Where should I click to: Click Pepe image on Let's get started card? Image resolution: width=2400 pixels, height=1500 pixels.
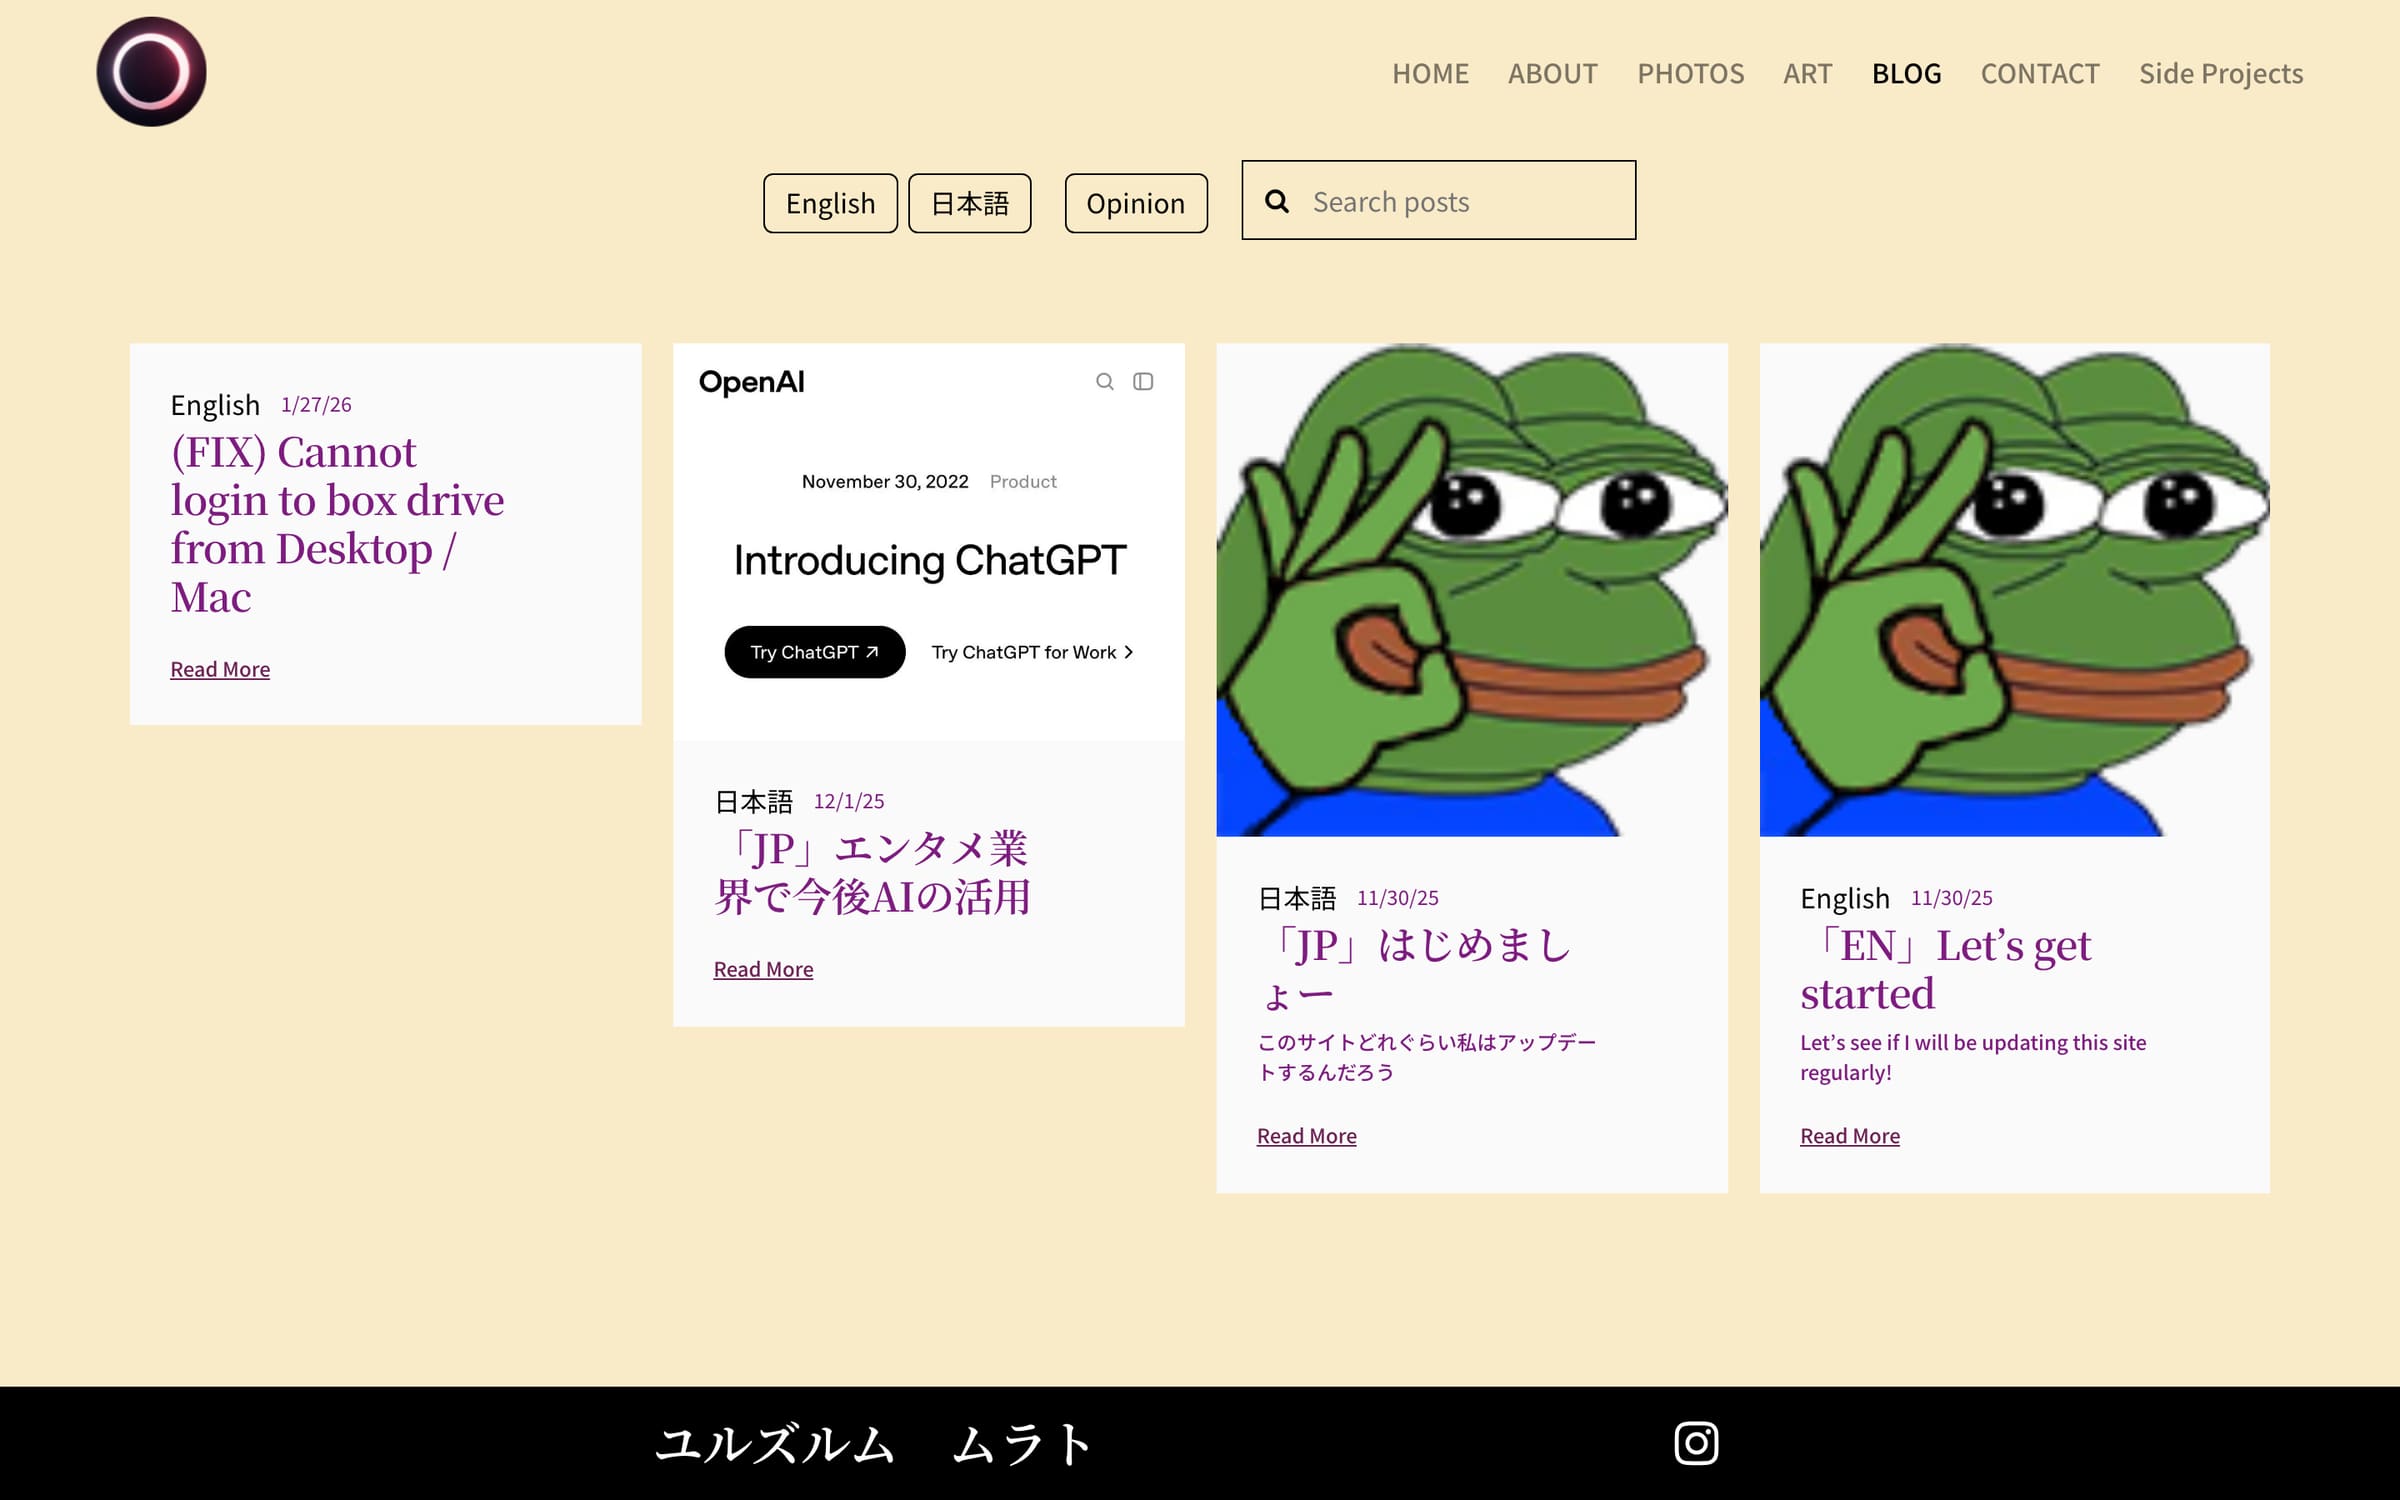click(x=2014, y=590)
